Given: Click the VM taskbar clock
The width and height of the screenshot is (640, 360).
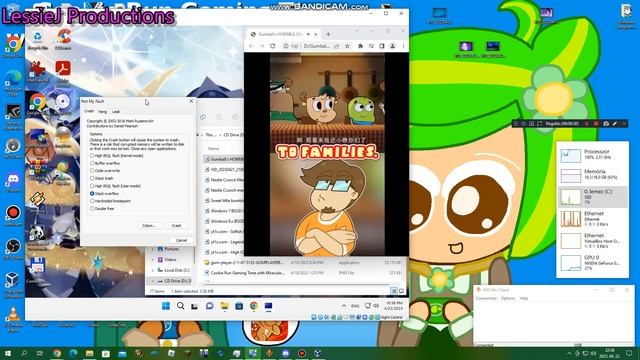Looking at the screenshot, I should point(393,306).
